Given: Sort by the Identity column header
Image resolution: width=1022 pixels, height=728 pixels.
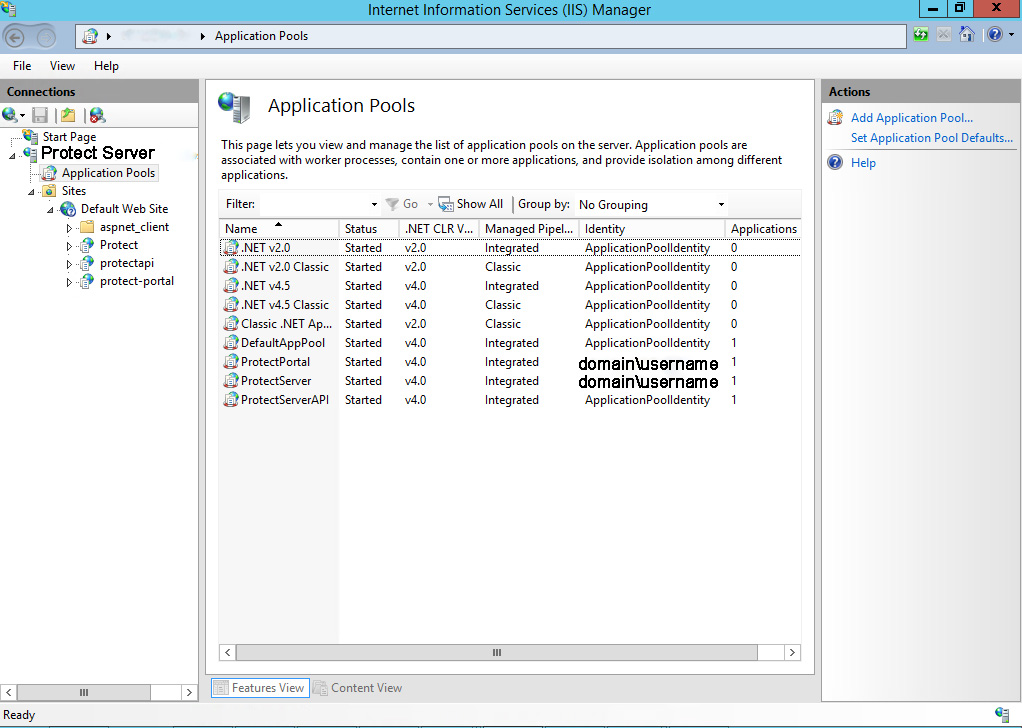Looking at the screenshot, I should pos(652,229).
